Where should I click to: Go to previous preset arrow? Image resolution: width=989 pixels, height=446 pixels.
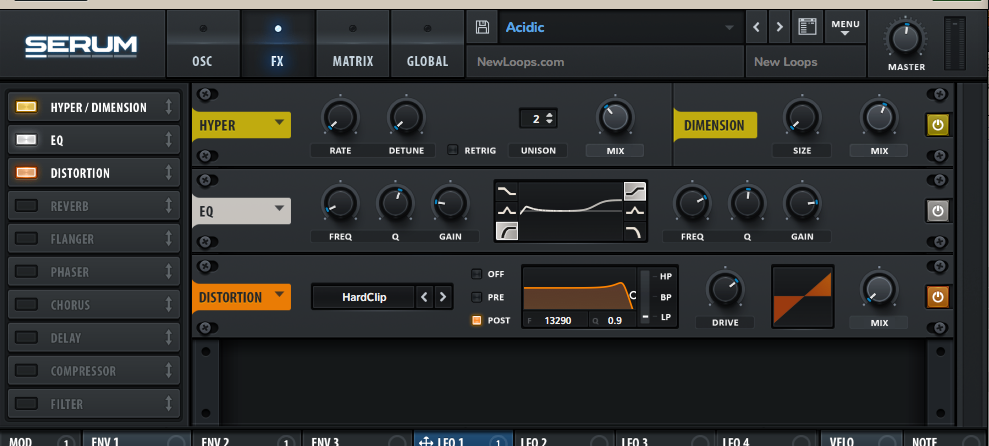click(756, 27)
